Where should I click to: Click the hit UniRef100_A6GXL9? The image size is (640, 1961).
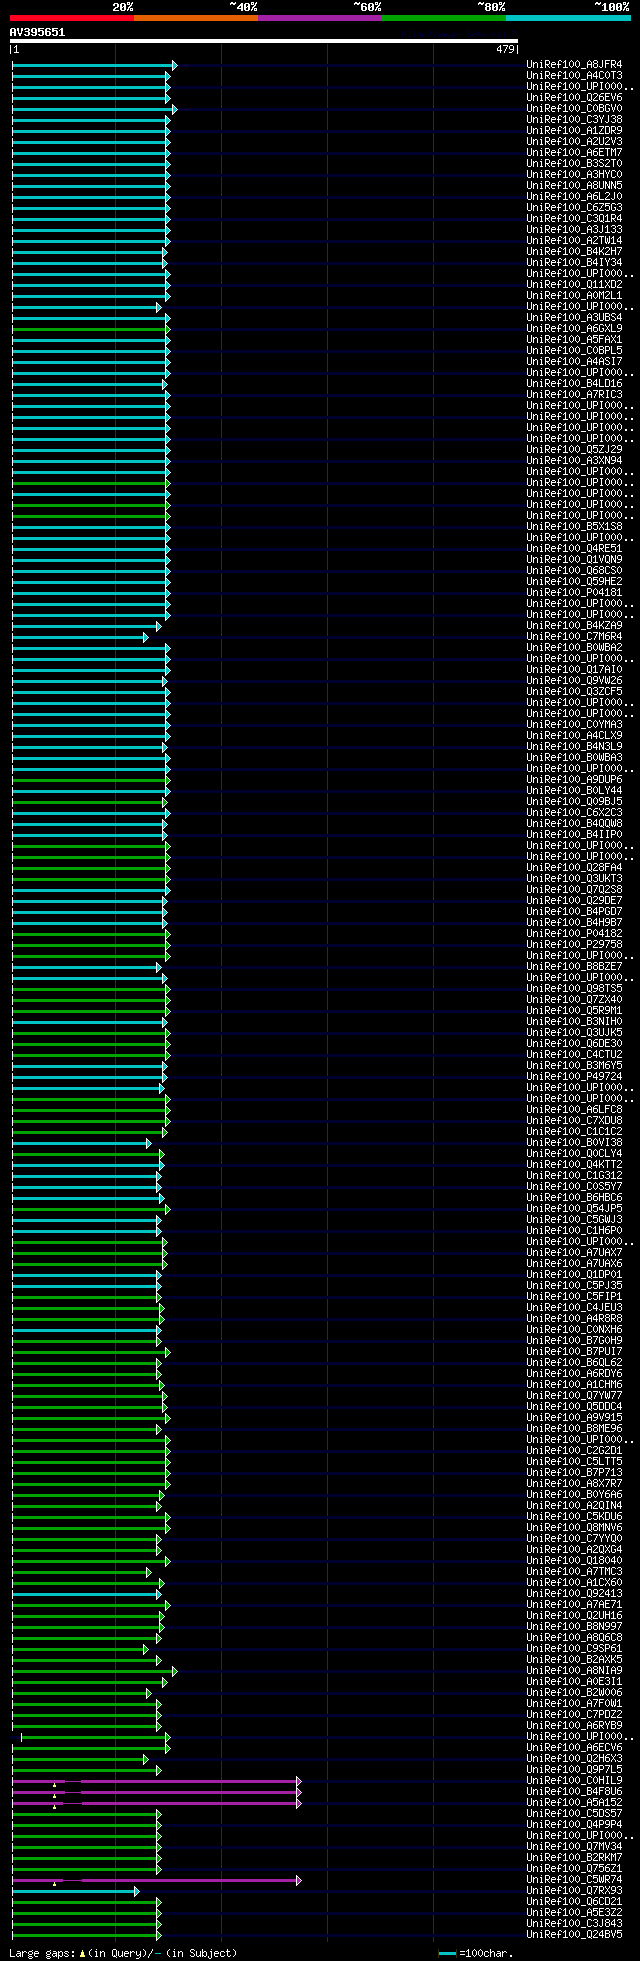(574, 329)
